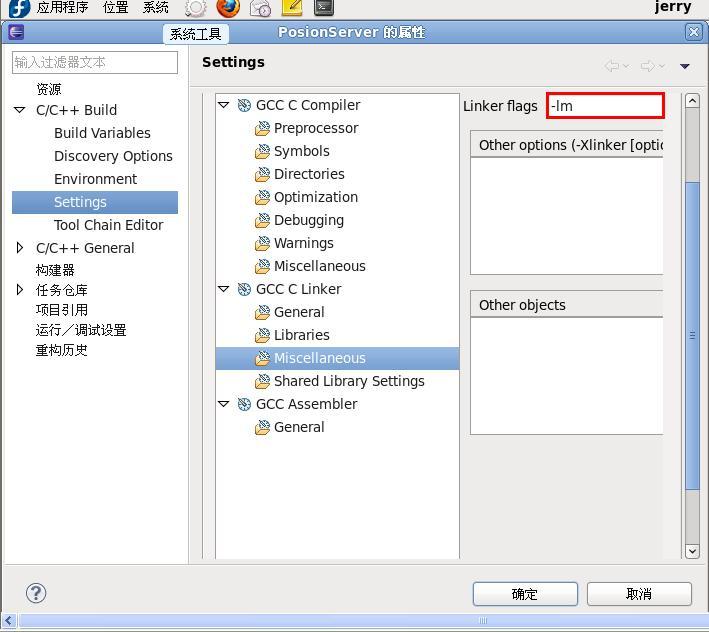The width and height of the screenshot is (709, 632).
Task: Click the vertical scrollbar in settings pane
Action: [692, 335]
